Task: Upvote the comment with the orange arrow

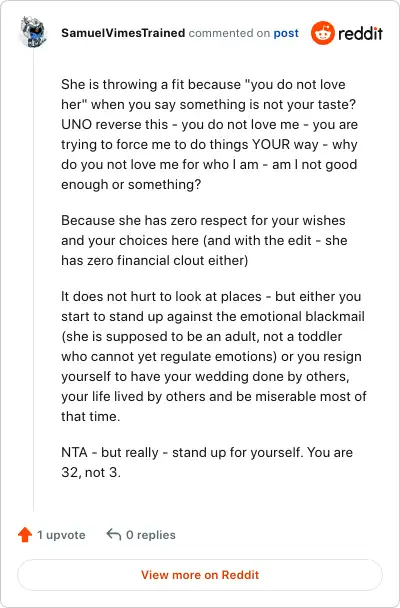Action: coord(25,535)
